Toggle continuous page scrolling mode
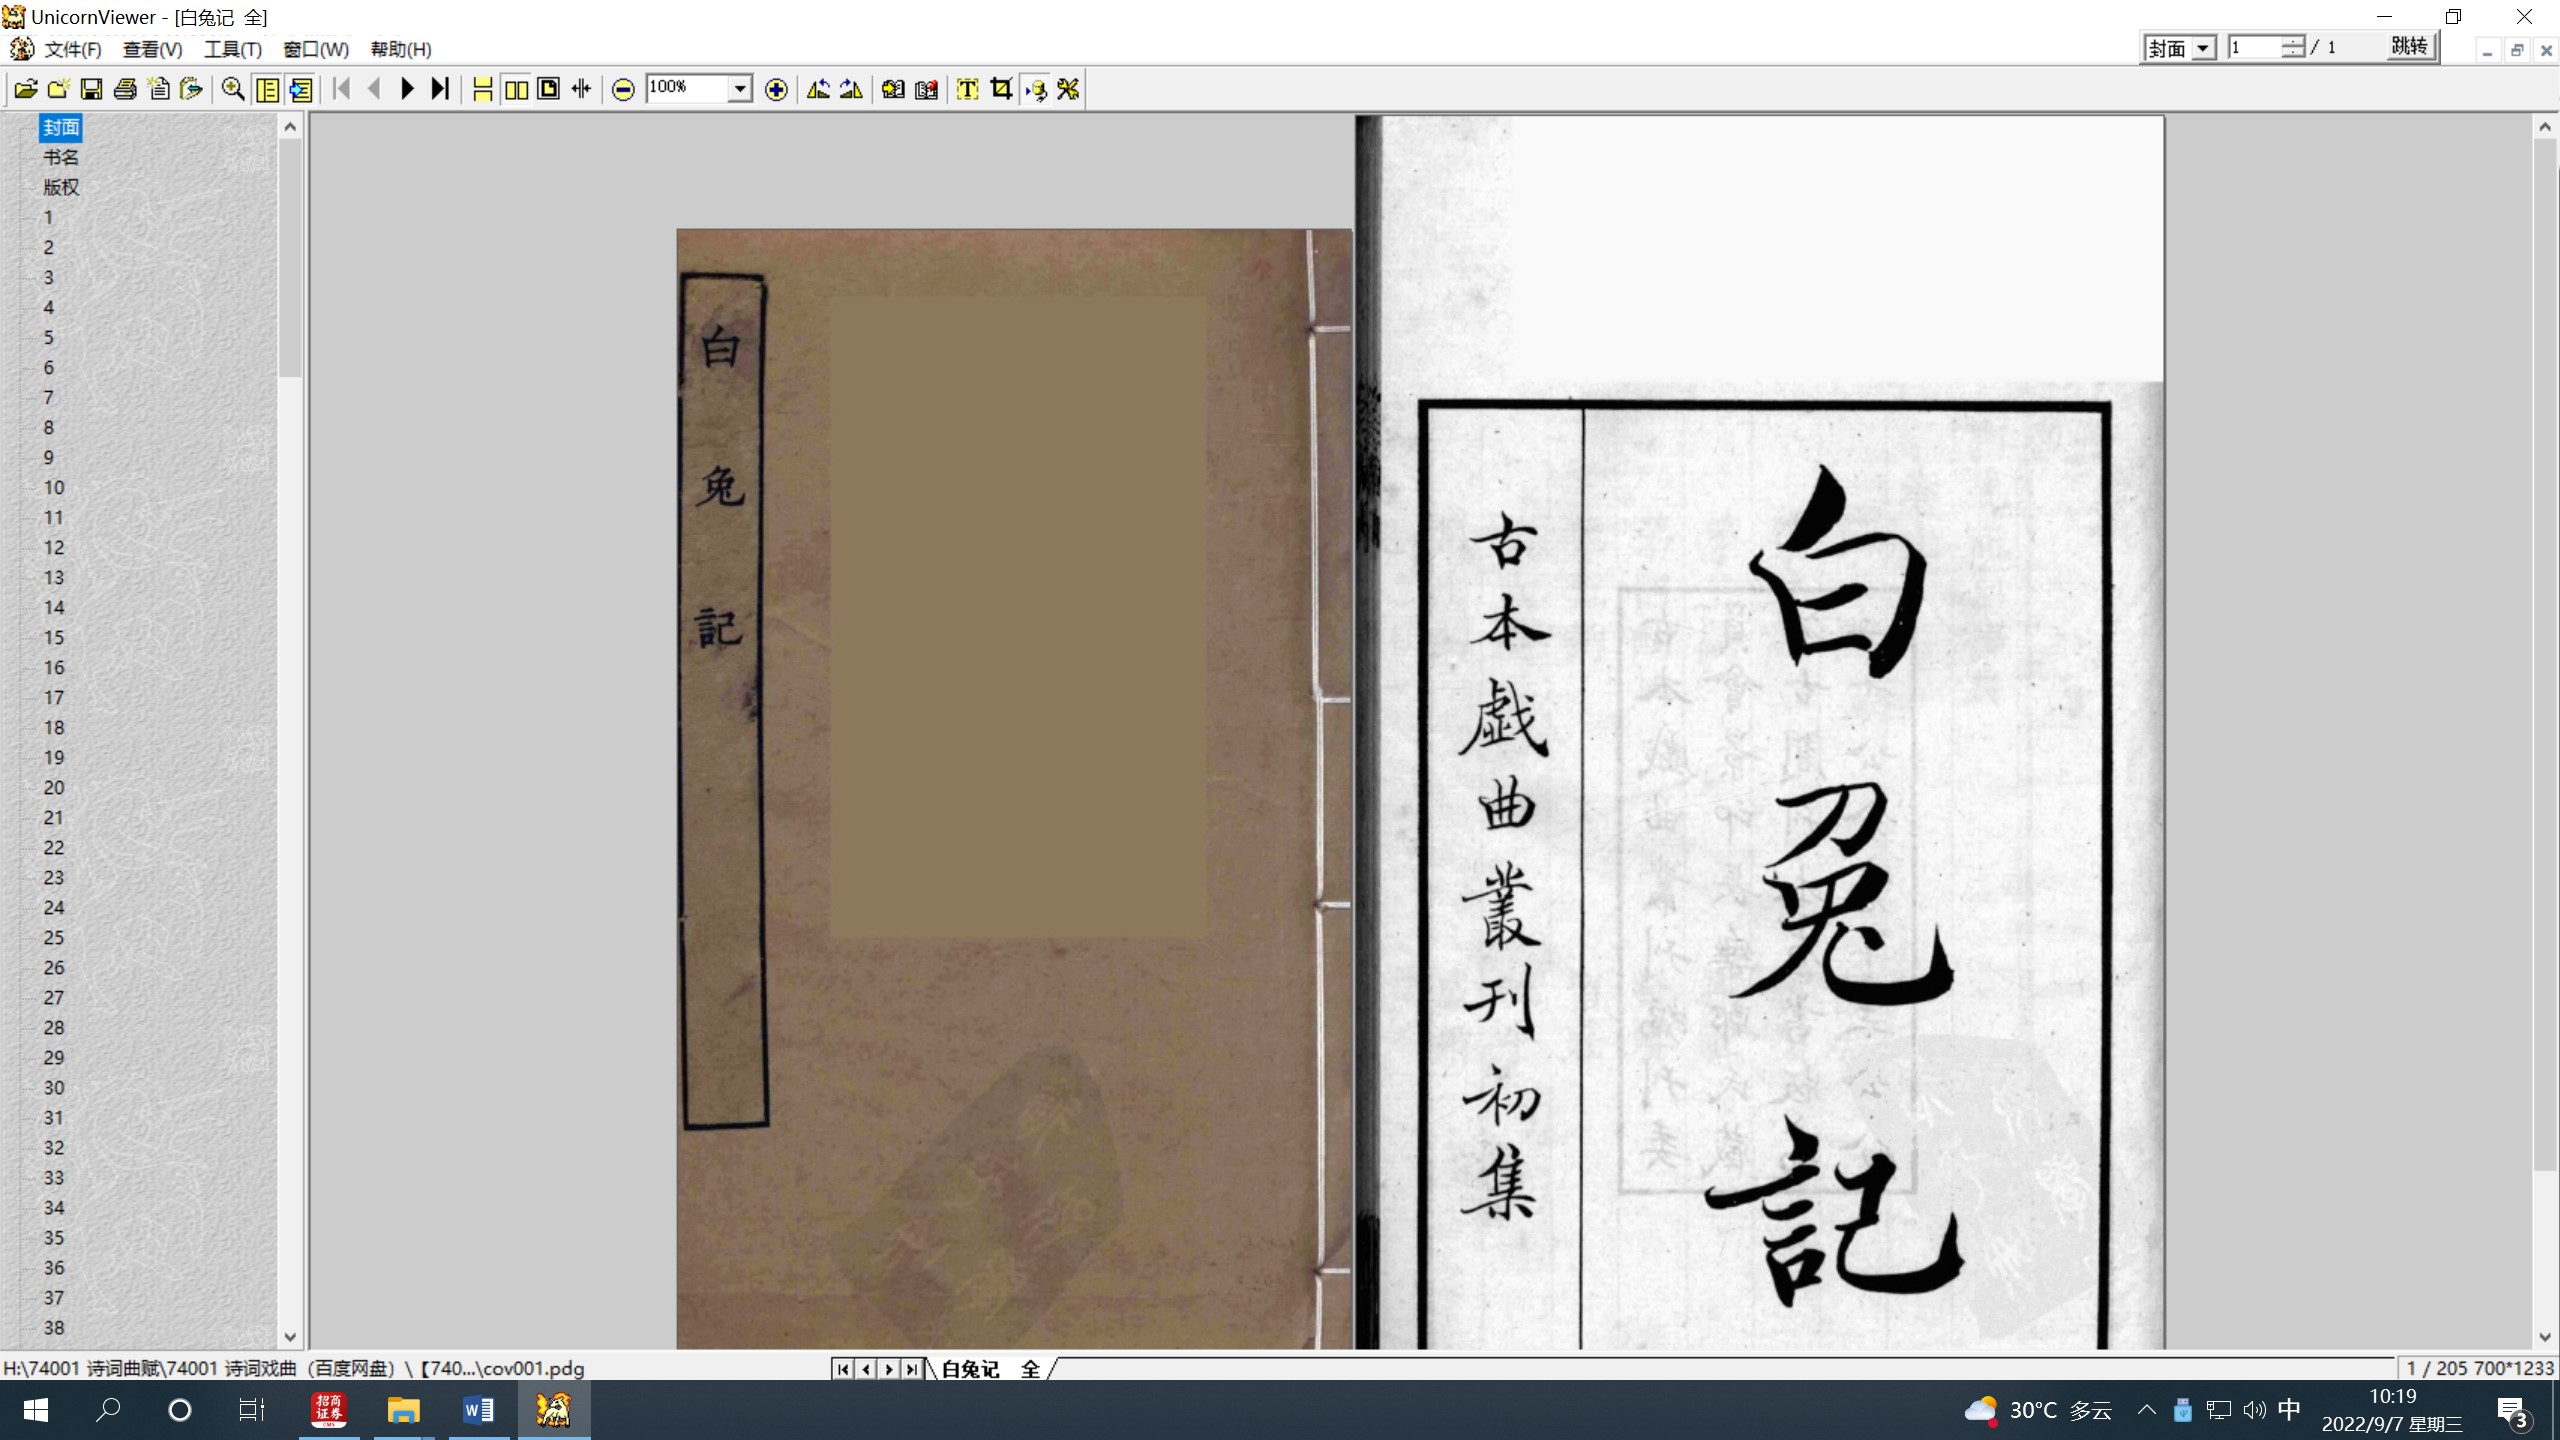Viewport: 2560px width, 1440px height. click(483, 89)
